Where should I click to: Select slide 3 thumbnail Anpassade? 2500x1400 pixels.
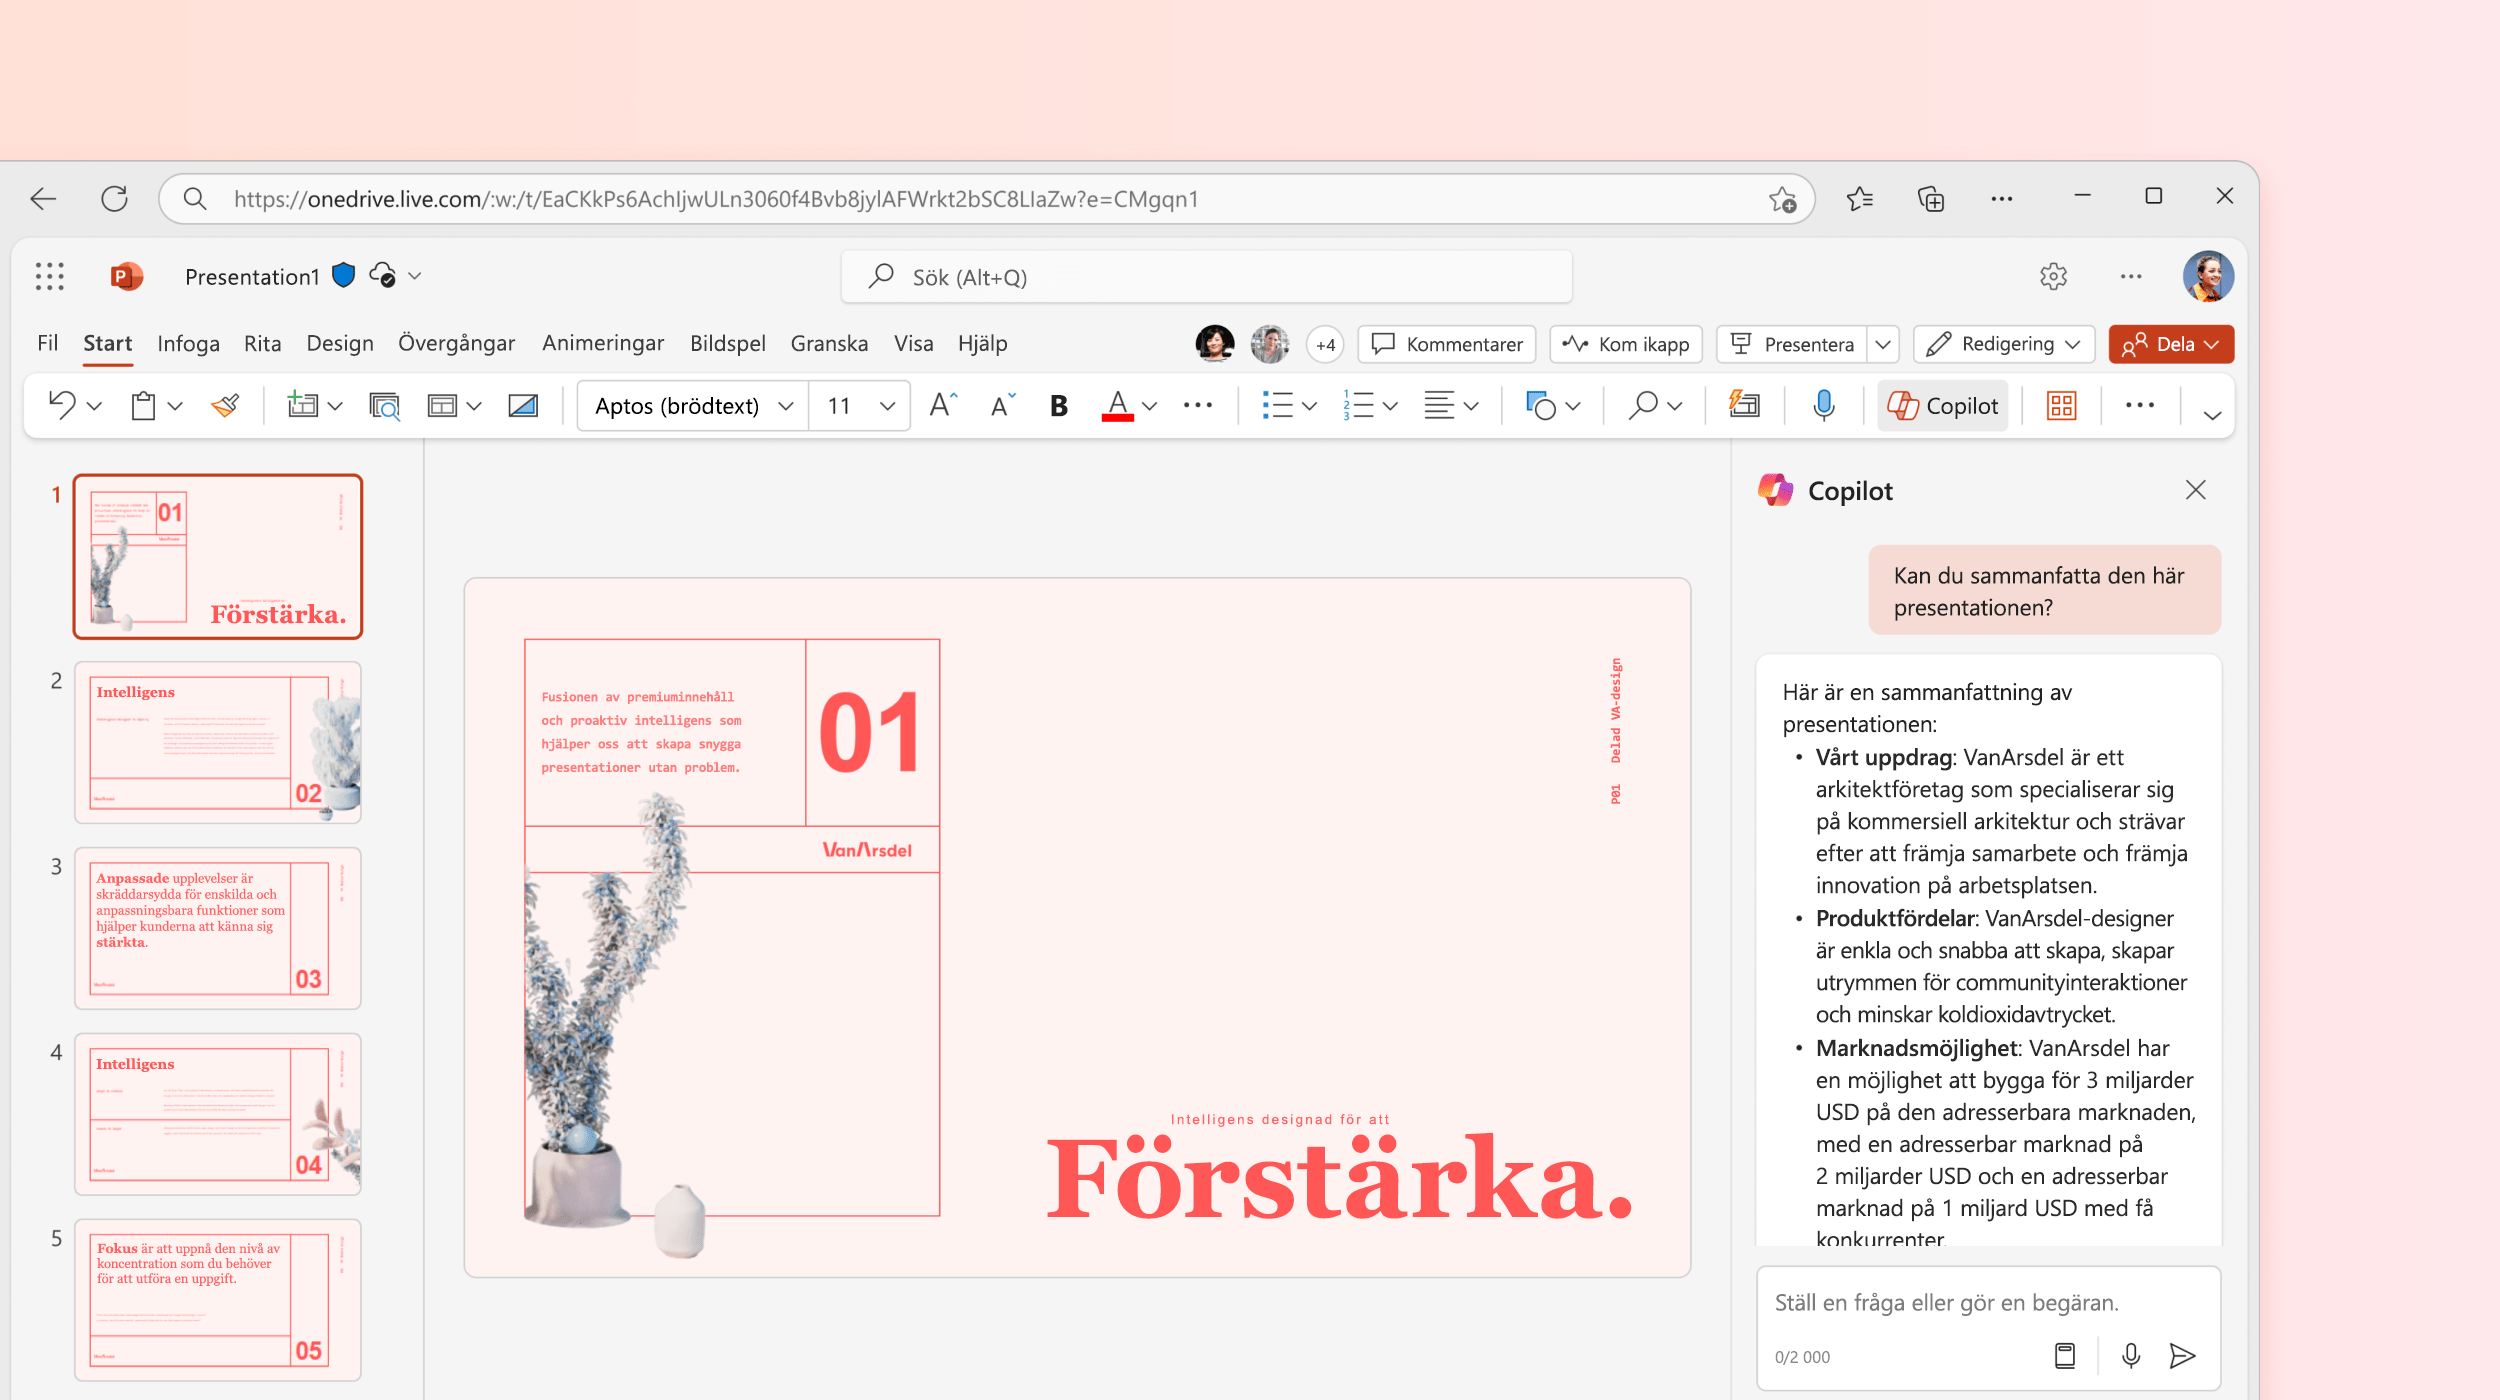218,928
